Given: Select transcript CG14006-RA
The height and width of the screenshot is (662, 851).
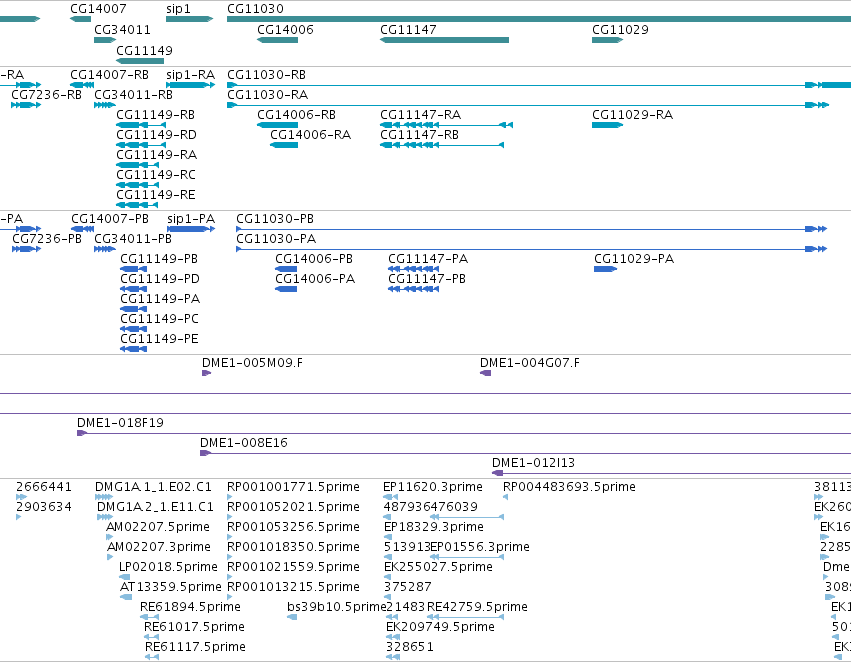Looking at the screenshot, I should click(284, 145).
